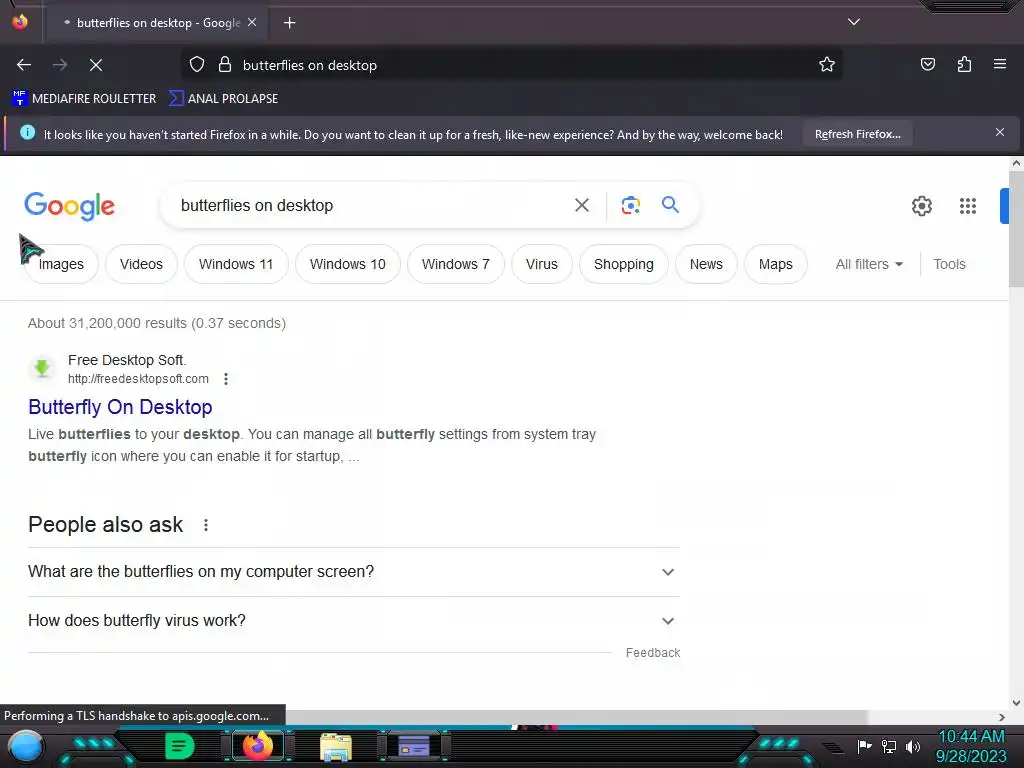Click the info icon in notification bar
This screenshot has height=768, width=1024.
click(x=27, y=133)
